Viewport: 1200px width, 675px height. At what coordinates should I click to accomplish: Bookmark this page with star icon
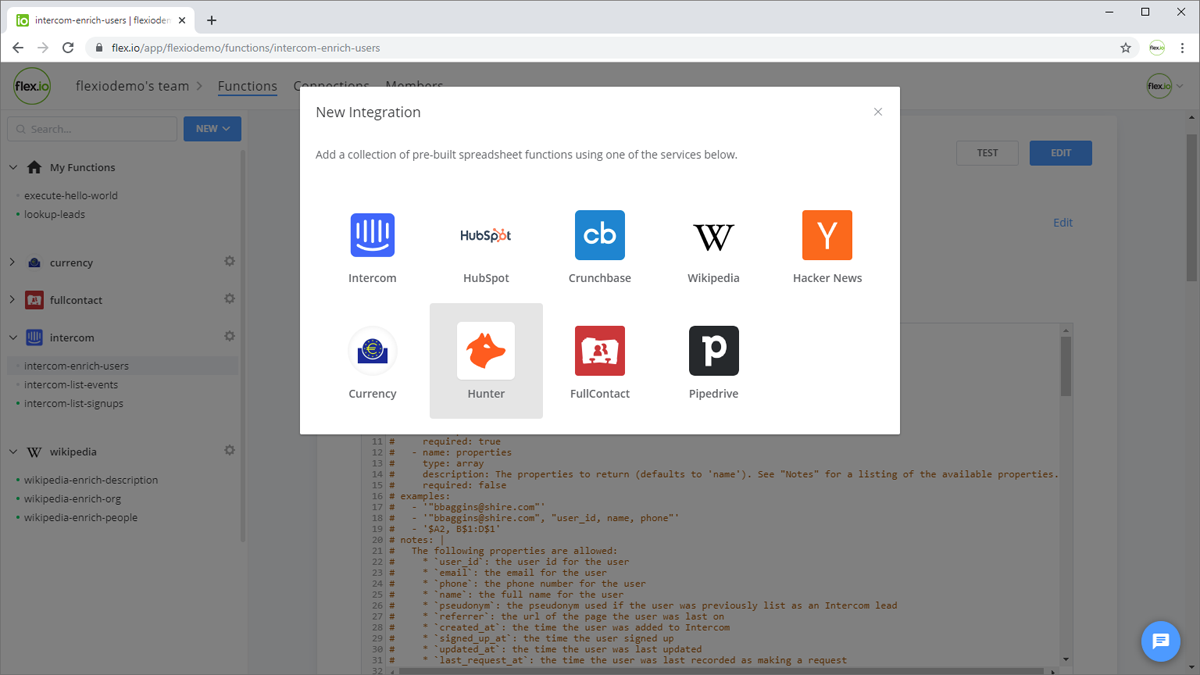tap(1126, 47)
